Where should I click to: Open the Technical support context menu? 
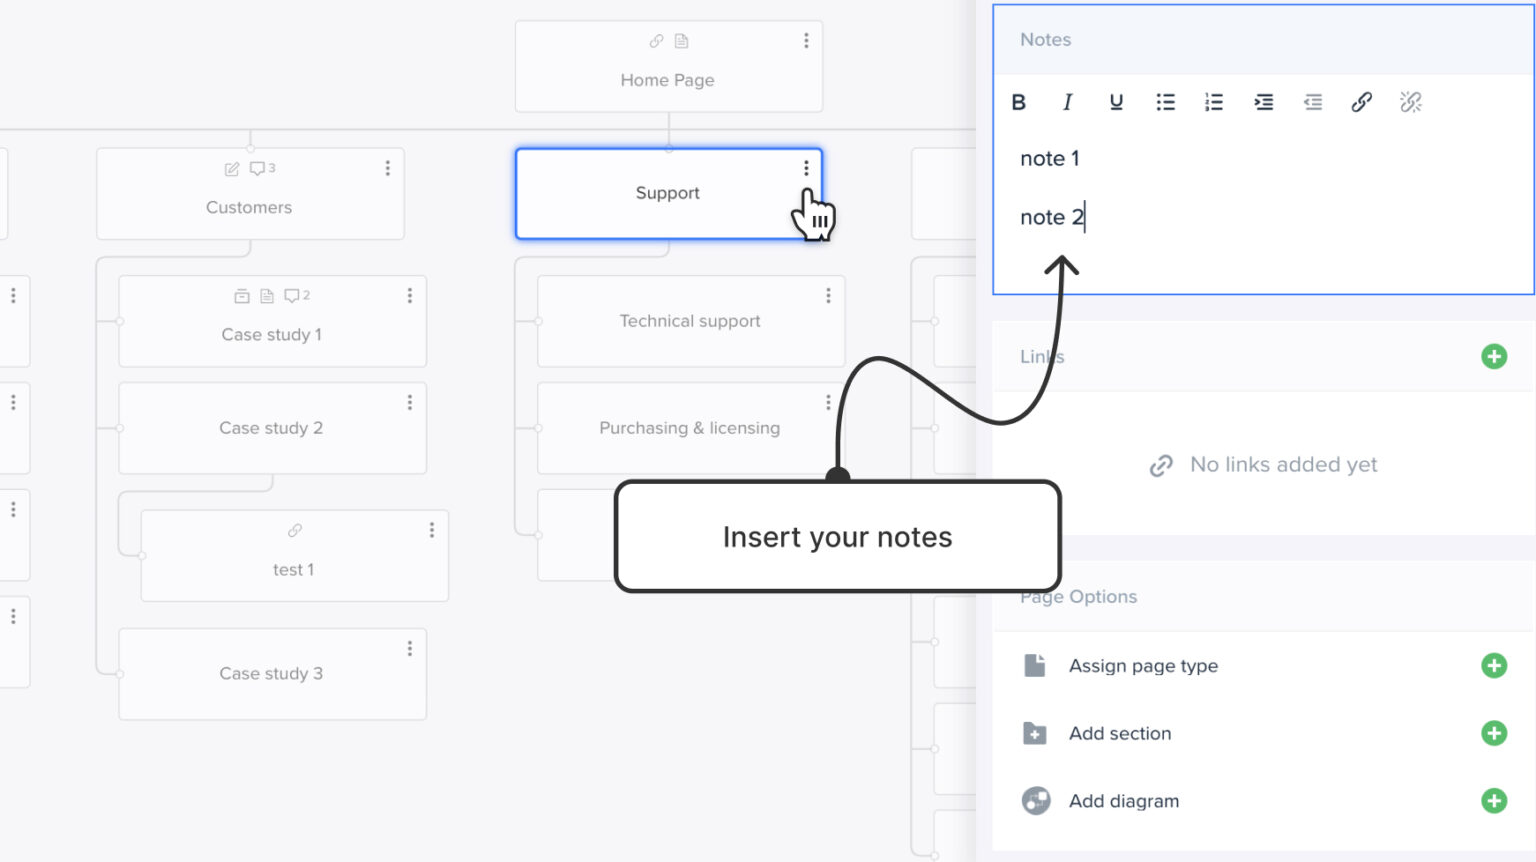click(828, 295)
